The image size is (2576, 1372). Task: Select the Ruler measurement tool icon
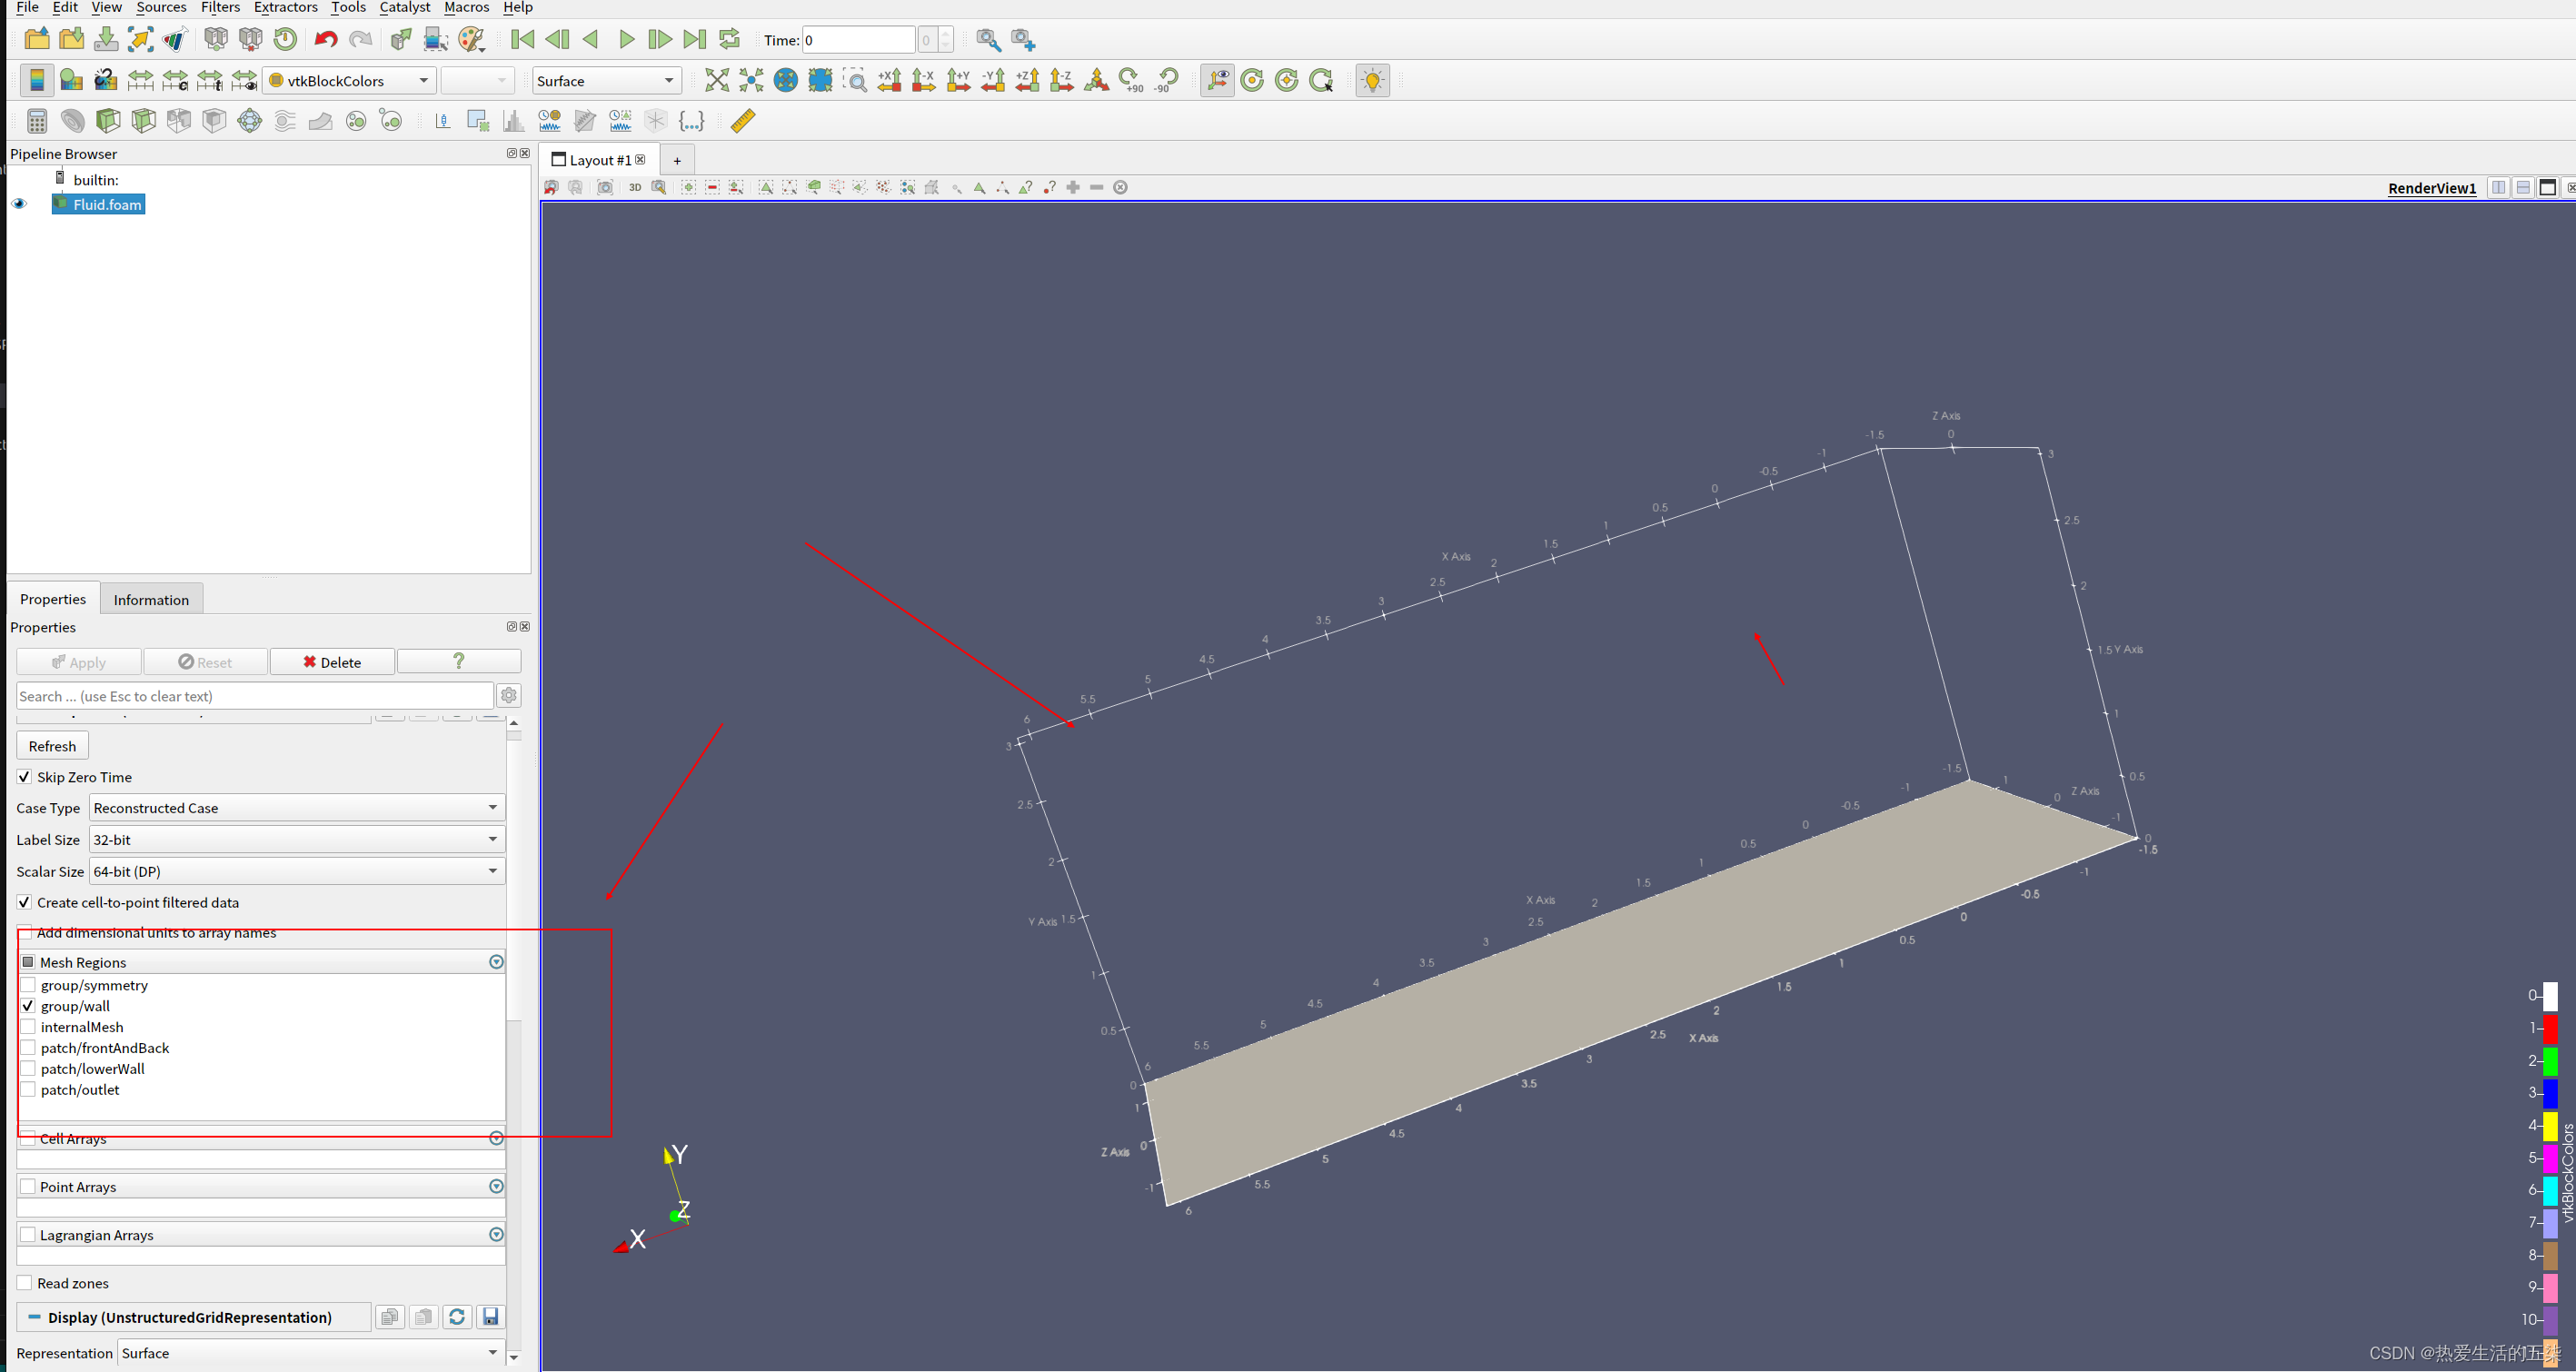tap(743, 121)
